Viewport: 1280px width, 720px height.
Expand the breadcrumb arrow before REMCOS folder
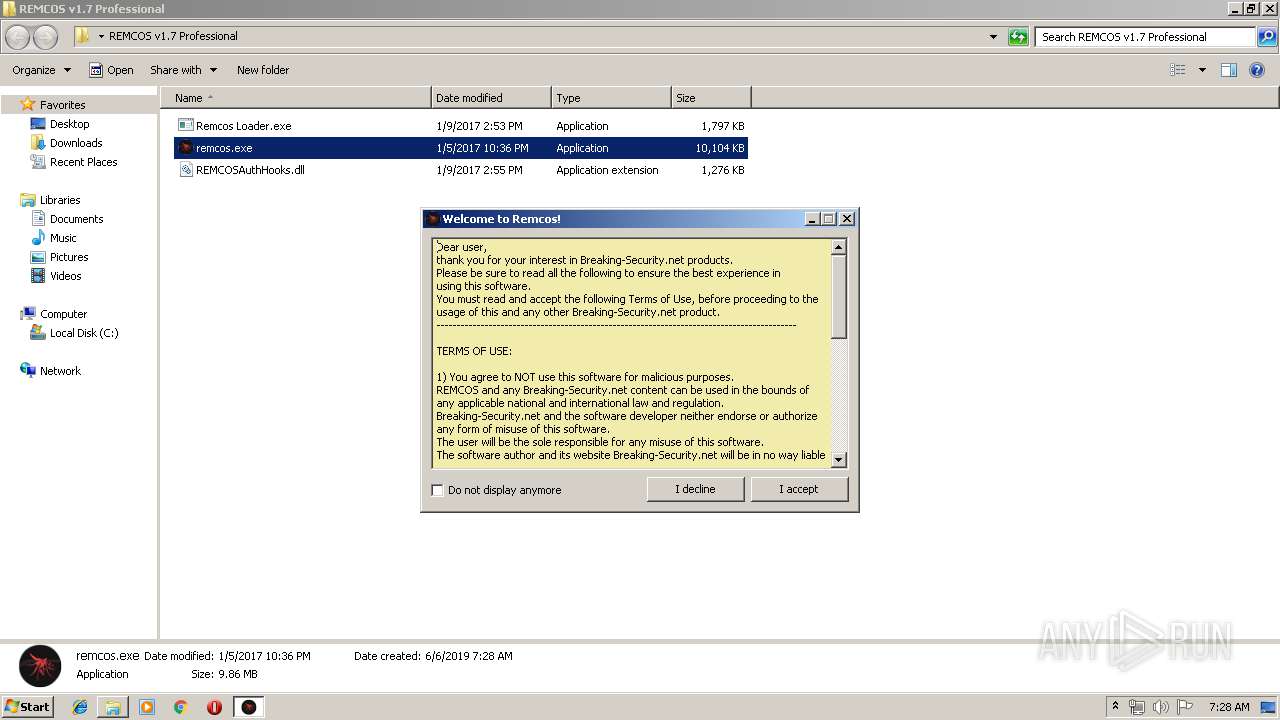click(101, 36)
